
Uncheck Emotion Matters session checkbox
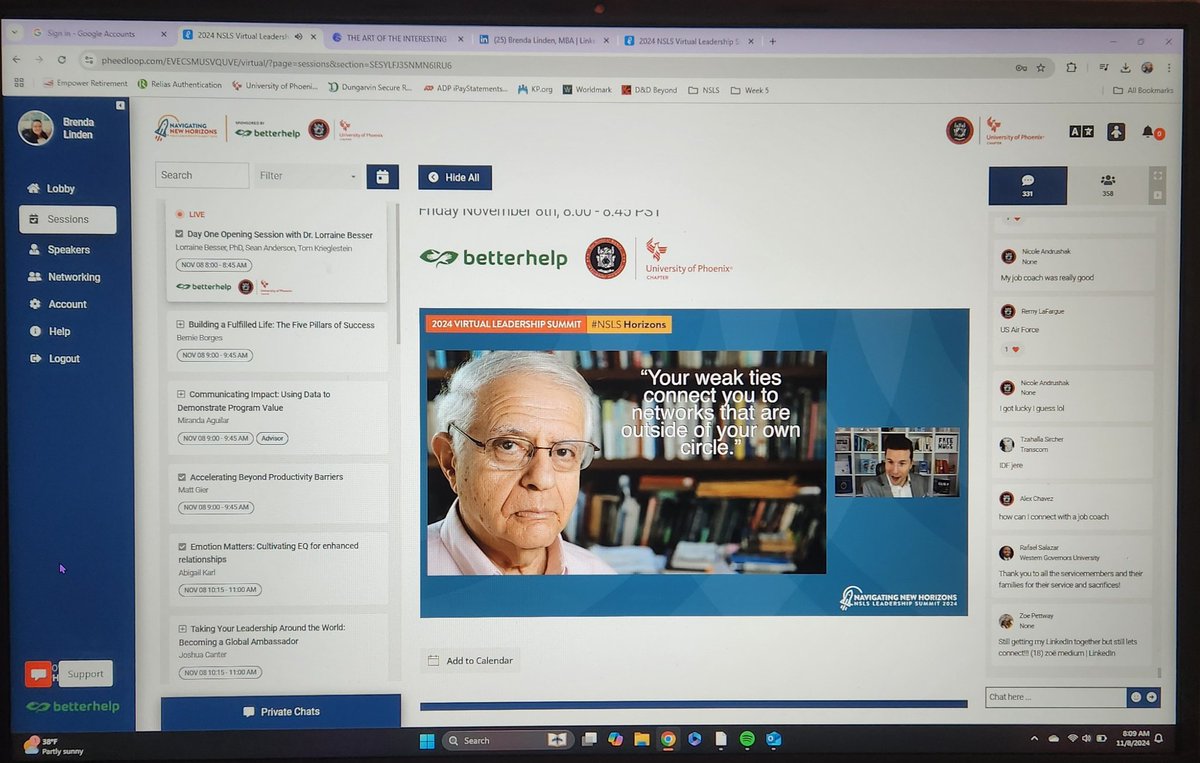pyautogui.click(x=181, y=546)
